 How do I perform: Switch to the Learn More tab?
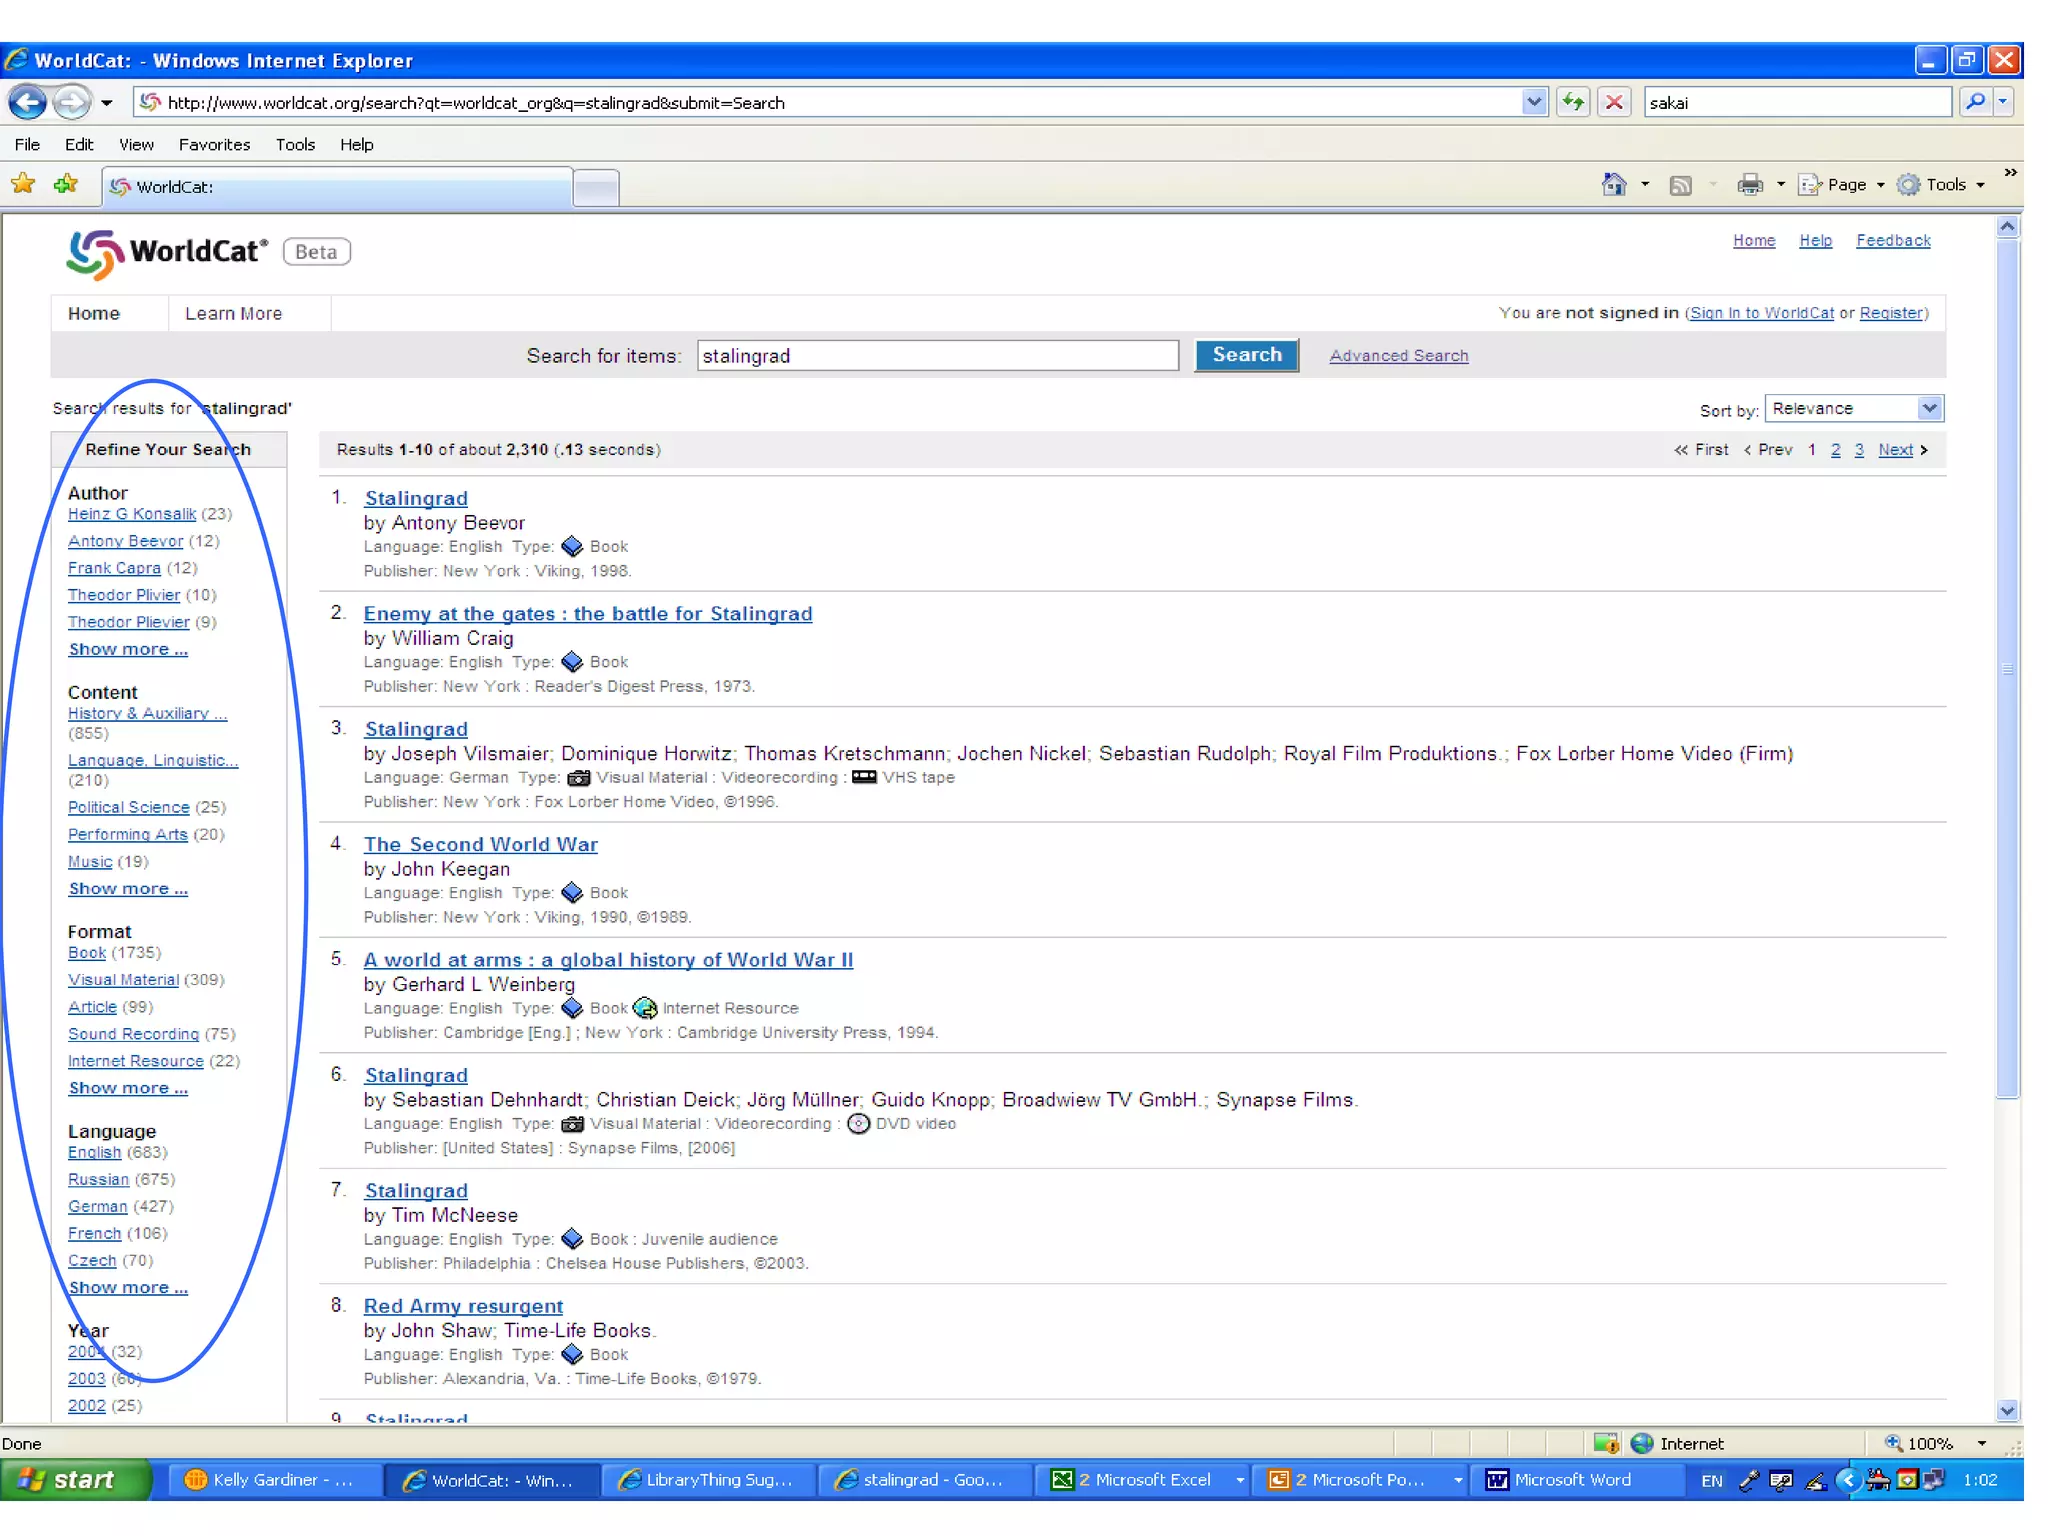[x=233, y=313]
